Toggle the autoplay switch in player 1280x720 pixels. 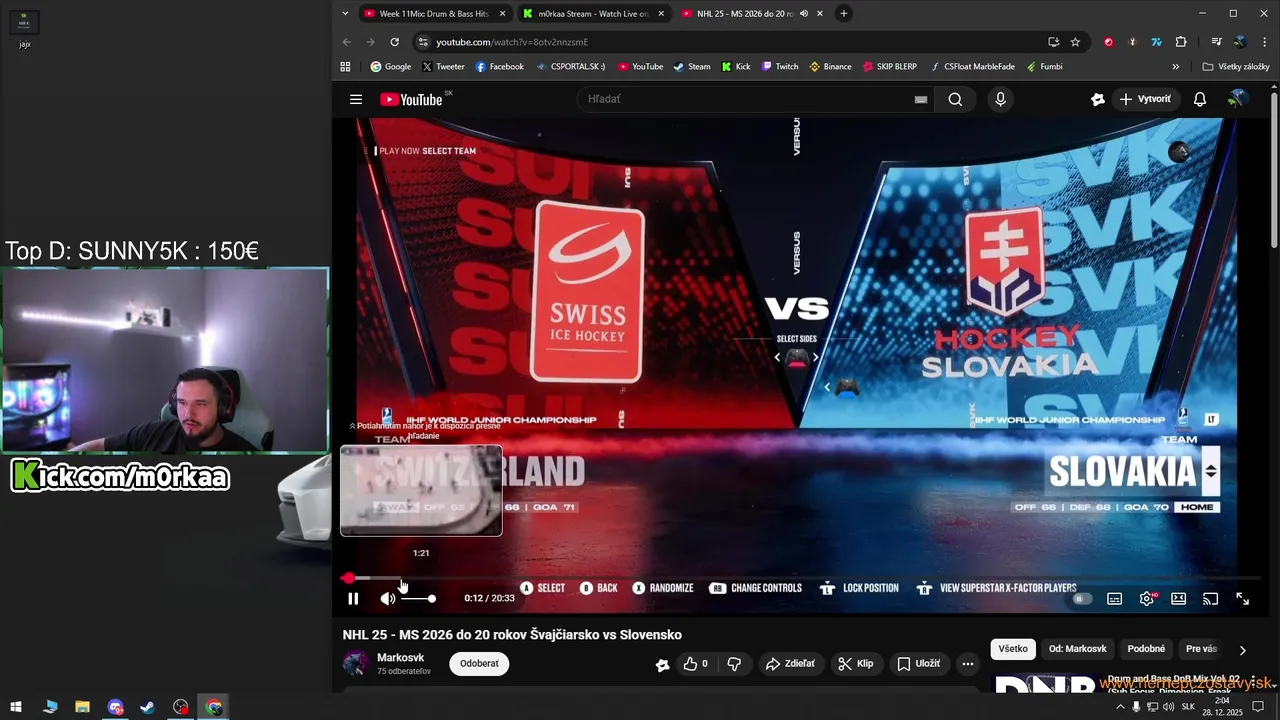point(1081,598)
